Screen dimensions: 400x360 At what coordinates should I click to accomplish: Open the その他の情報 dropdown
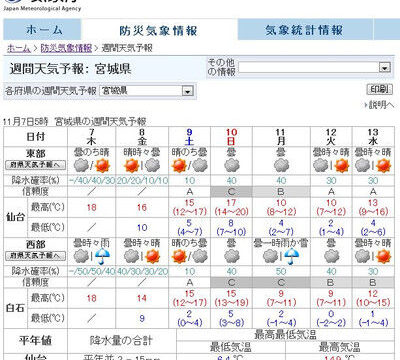(314, 68)
